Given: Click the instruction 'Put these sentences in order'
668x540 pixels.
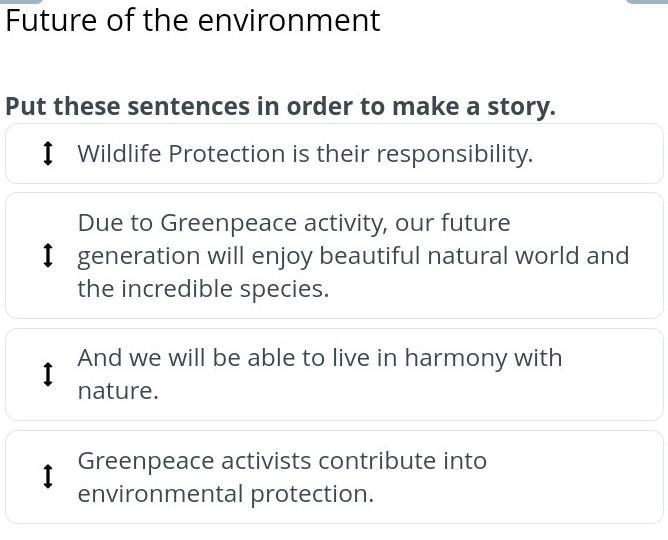Looking at the screenshot, I should 280,107.
